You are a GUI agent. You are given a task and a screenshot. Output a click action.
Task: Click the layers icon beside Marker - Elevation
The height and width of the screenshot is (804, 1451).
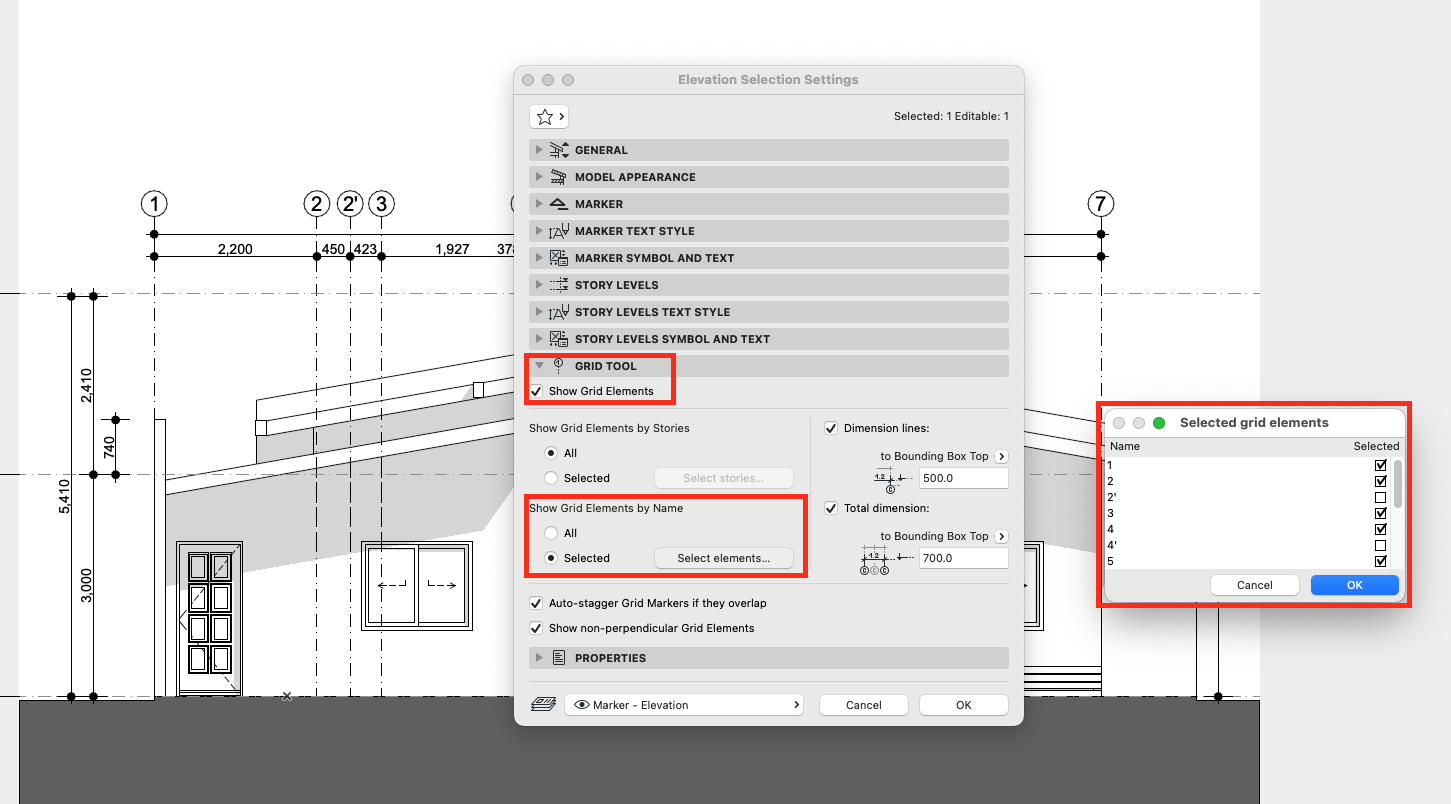(543, 704)
